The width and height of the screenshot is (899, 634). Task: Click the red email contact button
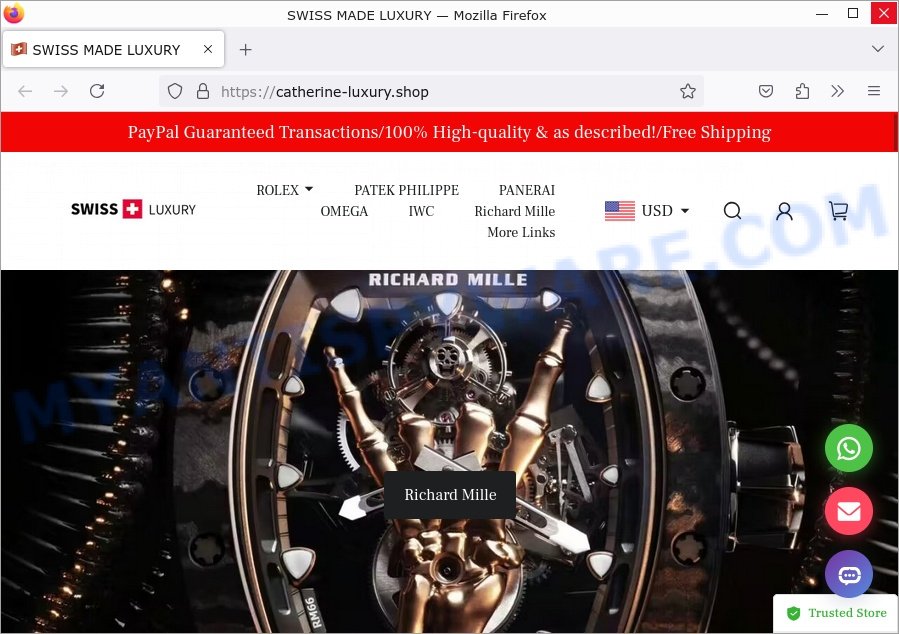(849, 511)
